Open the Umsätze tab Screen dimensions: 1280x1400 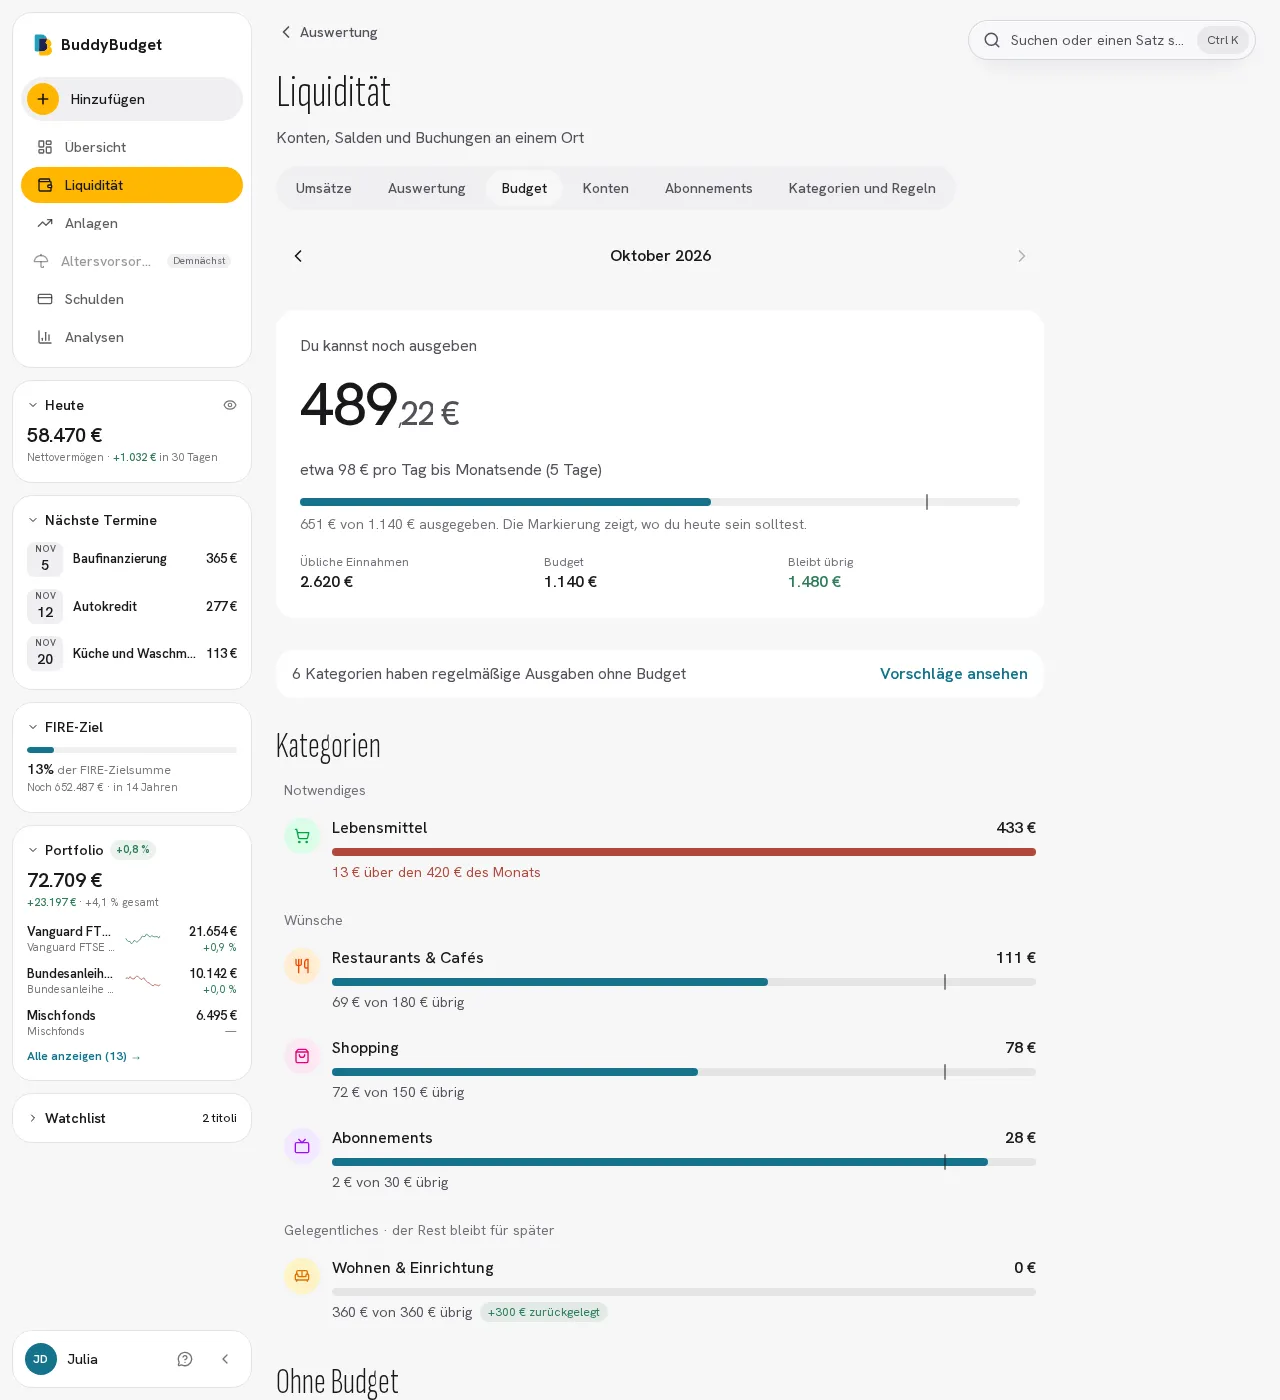[324, 188]
